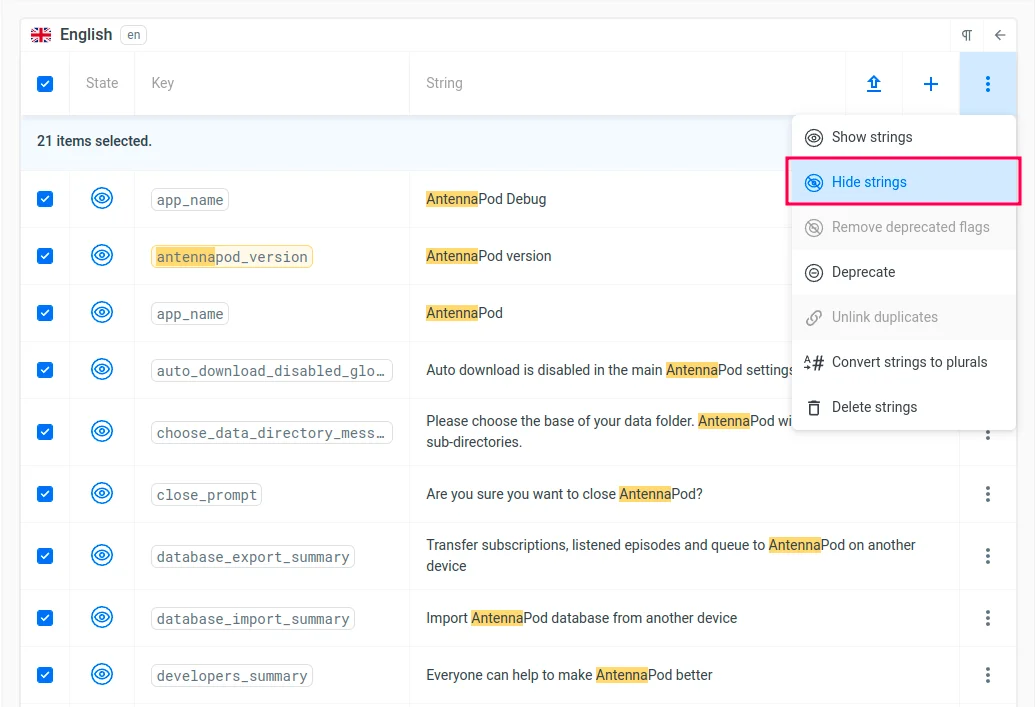Click eye icon on close_prompt row
This screenshot has width=1035, height=707.
point(102,494)
